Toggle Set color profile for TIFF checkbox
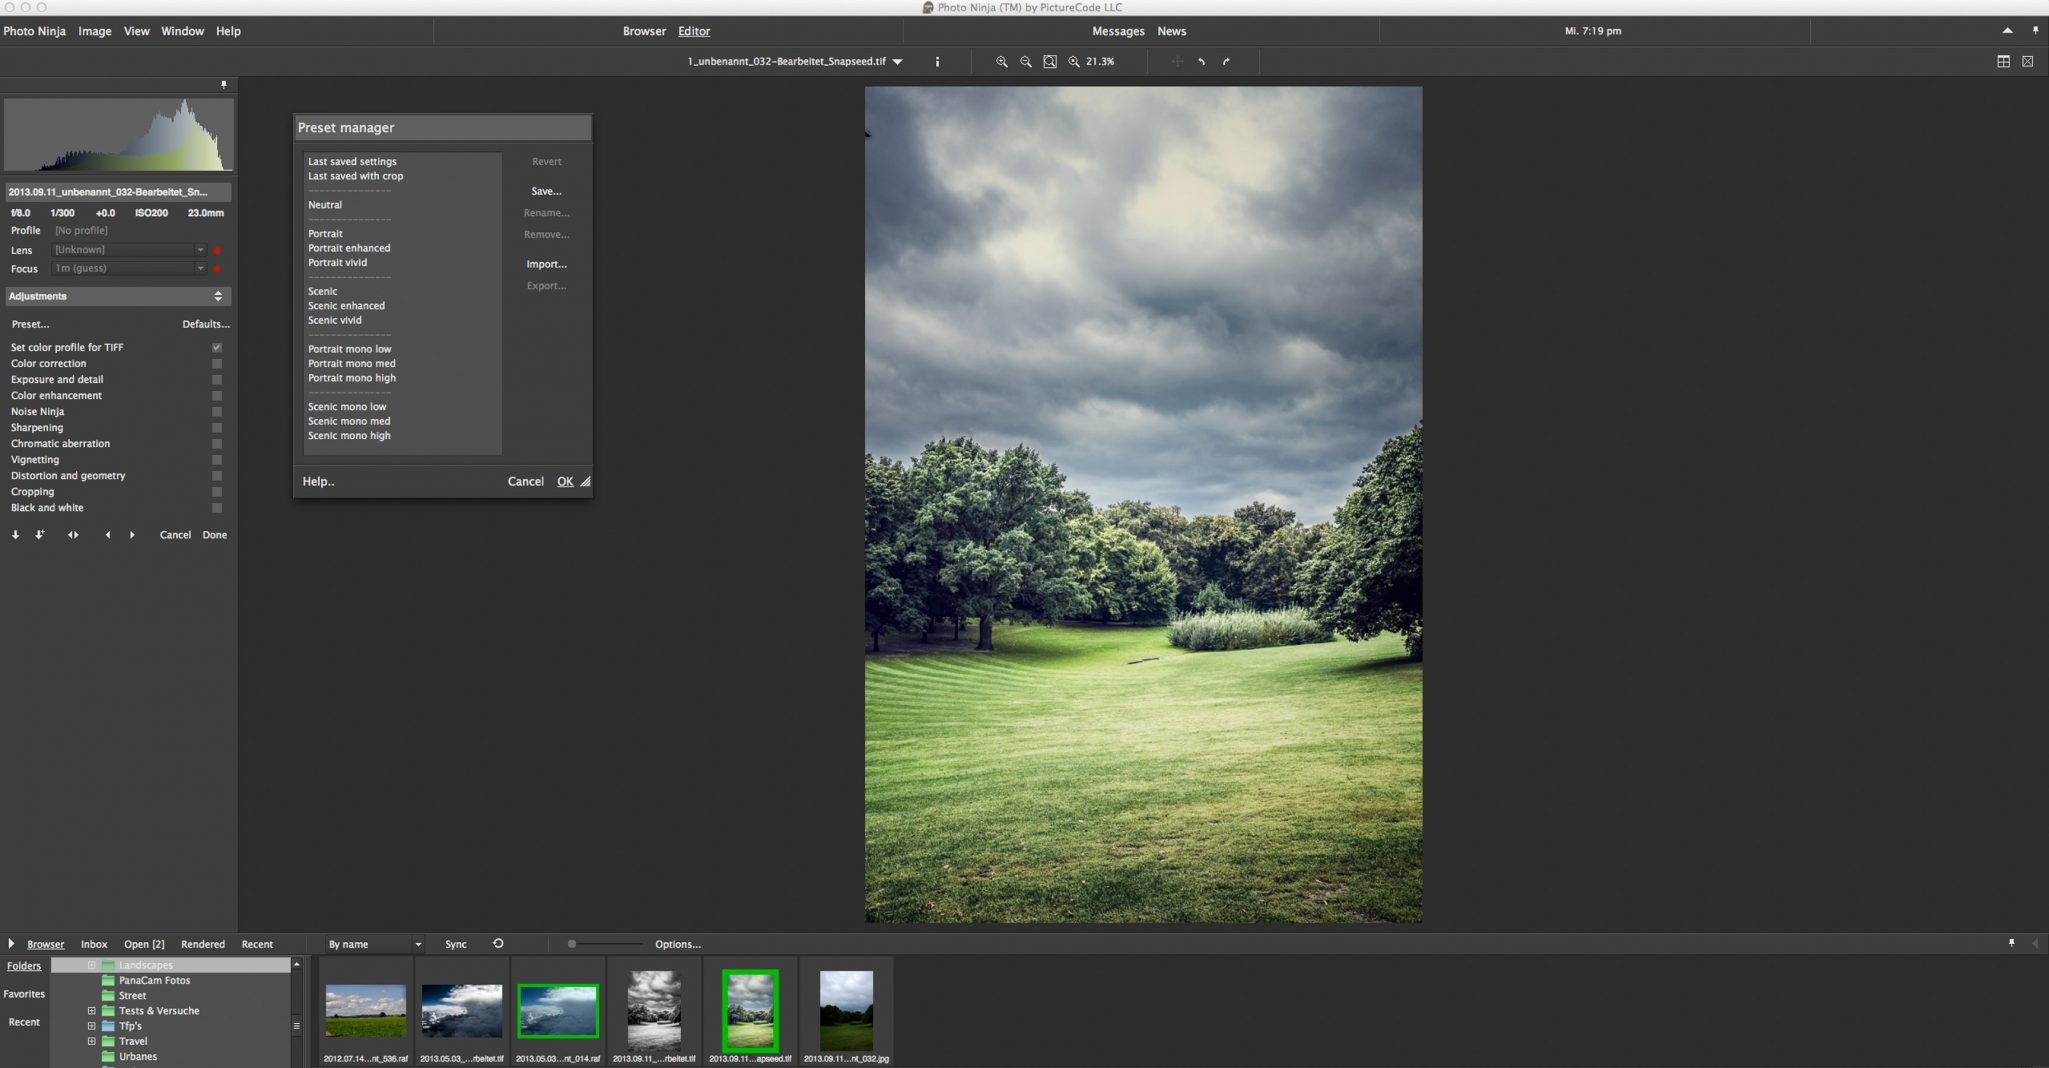 [217, 348]
